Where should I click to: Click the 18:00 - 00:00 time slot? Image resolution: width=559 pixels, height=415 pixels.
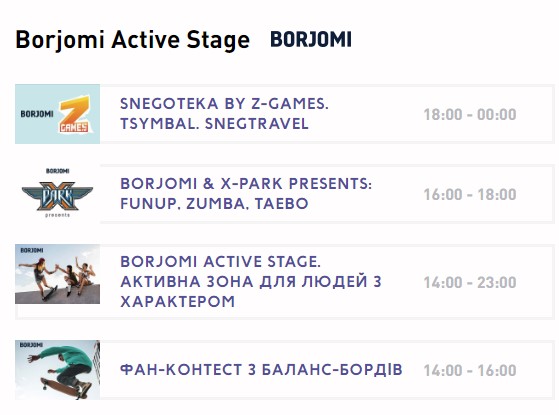[x=470, y=115]
